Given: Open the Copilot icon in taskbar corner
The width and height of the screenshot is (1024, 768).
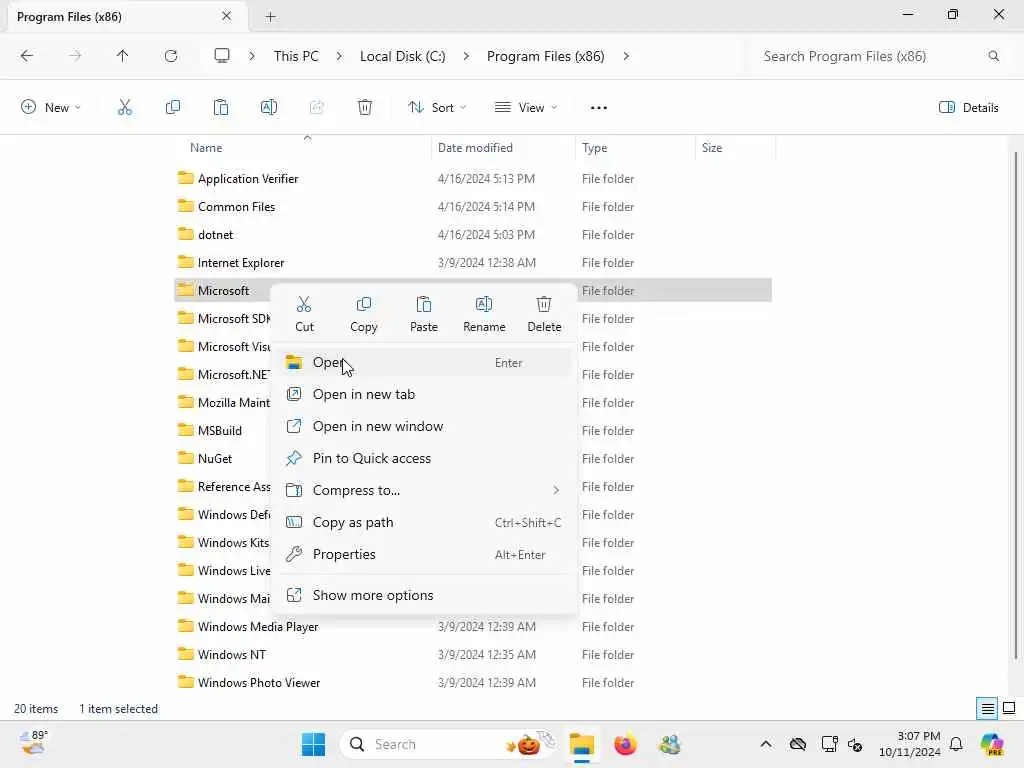Looking at the screenshot, I should [992, 744].
